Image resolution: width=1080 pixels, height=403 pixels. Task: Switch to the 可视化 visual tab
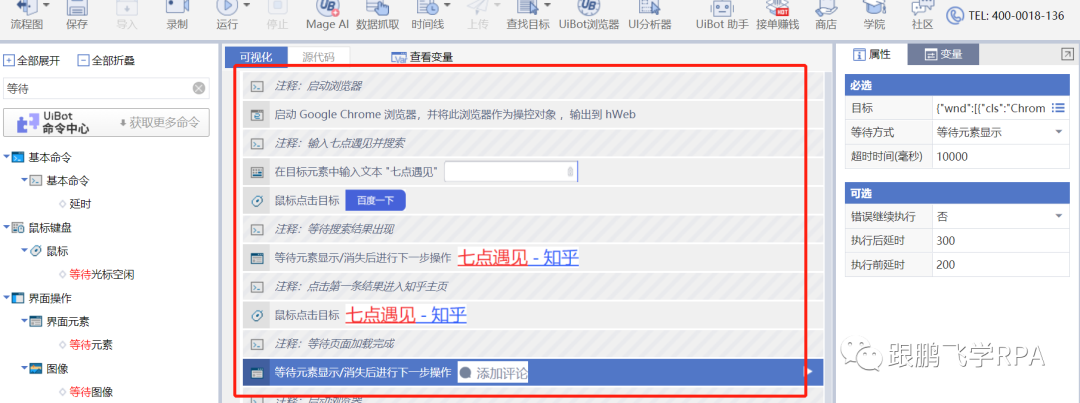click(256, 56)
